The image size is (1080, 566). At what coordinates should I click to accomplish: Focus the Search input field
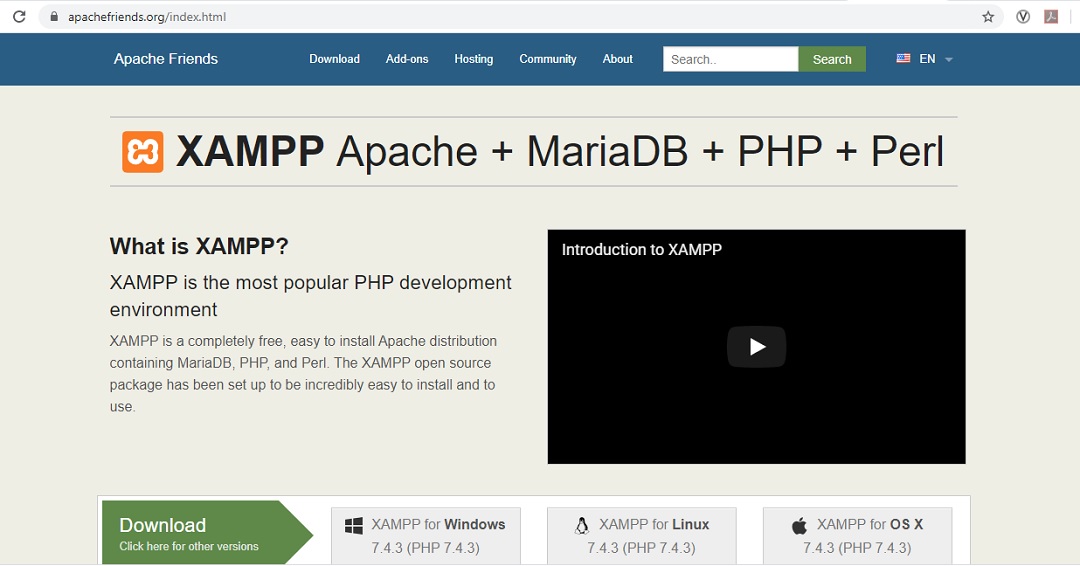[731, 59]
